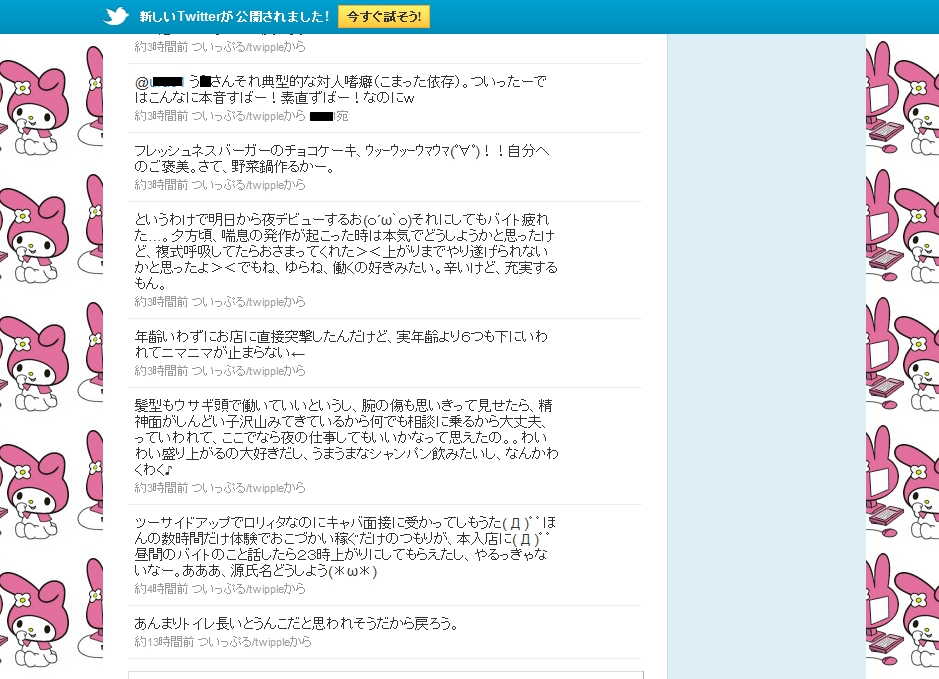Open the ついっぷる/twipple link under the 対人嗜癖 tweet
Viewport: 939px width, 679px height.
pos(239,116)
